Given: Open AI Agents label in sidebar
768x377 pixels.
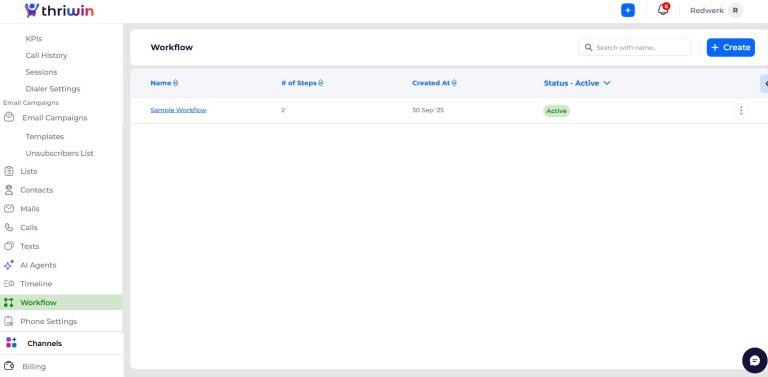Looking at the screenshot, I should pos(38,265).
